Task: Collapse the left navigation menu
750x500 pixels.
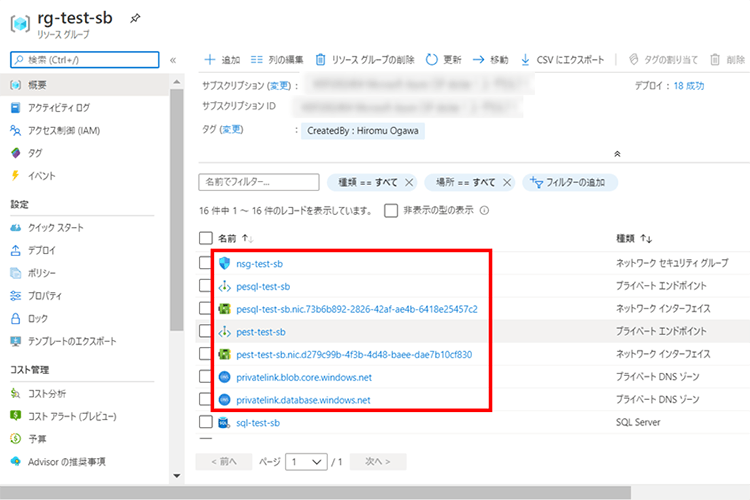Action: point(173,60)
